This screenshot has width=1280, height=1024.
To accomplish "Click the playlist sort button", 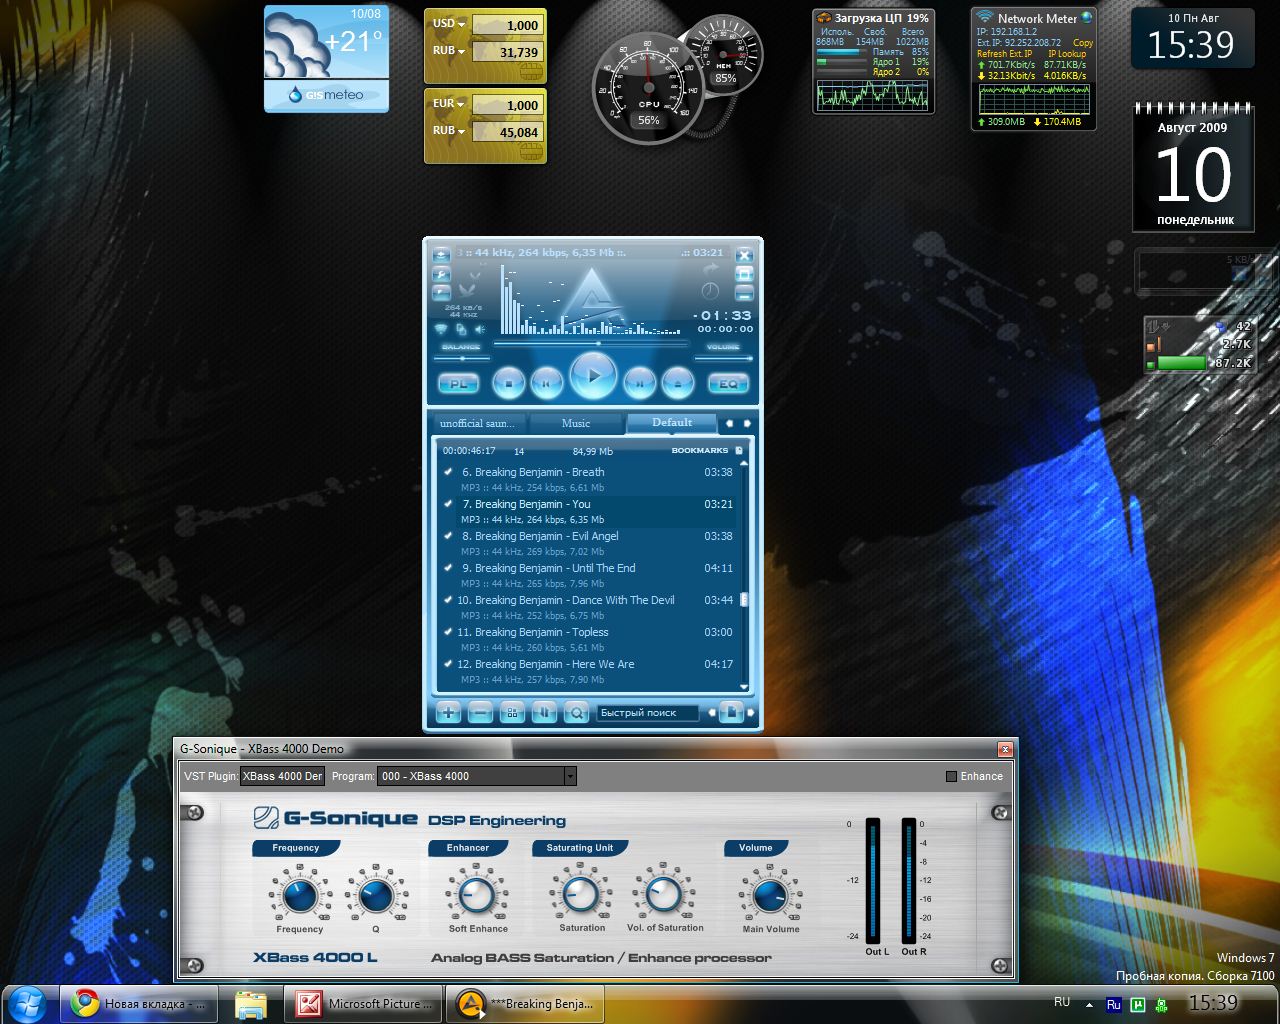I will coord(544,712).
